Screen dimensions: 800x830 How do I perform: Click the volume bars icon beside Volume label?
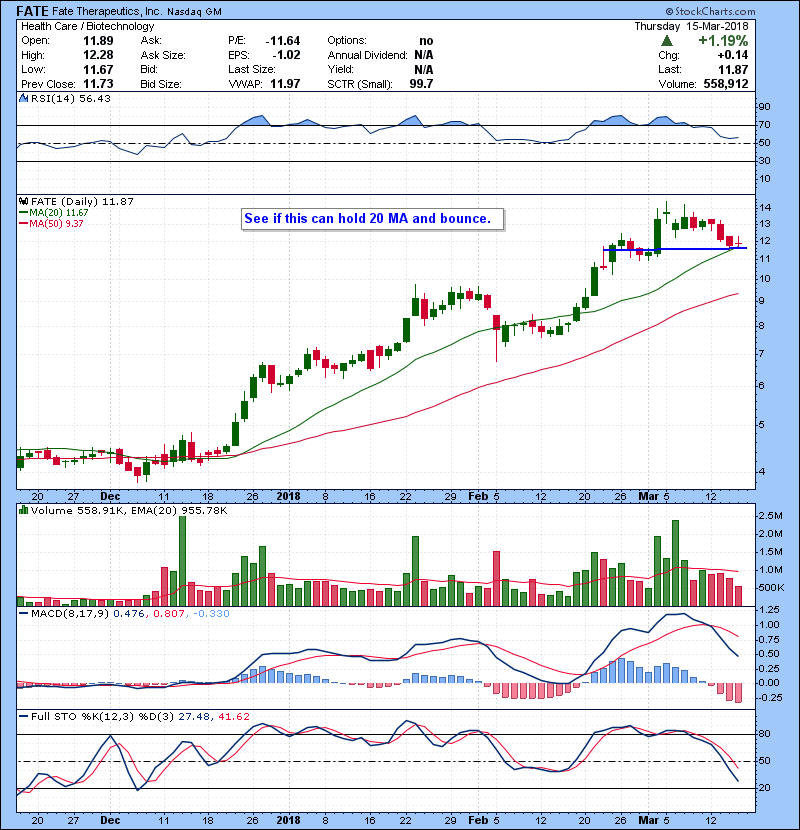coord(23,510)
